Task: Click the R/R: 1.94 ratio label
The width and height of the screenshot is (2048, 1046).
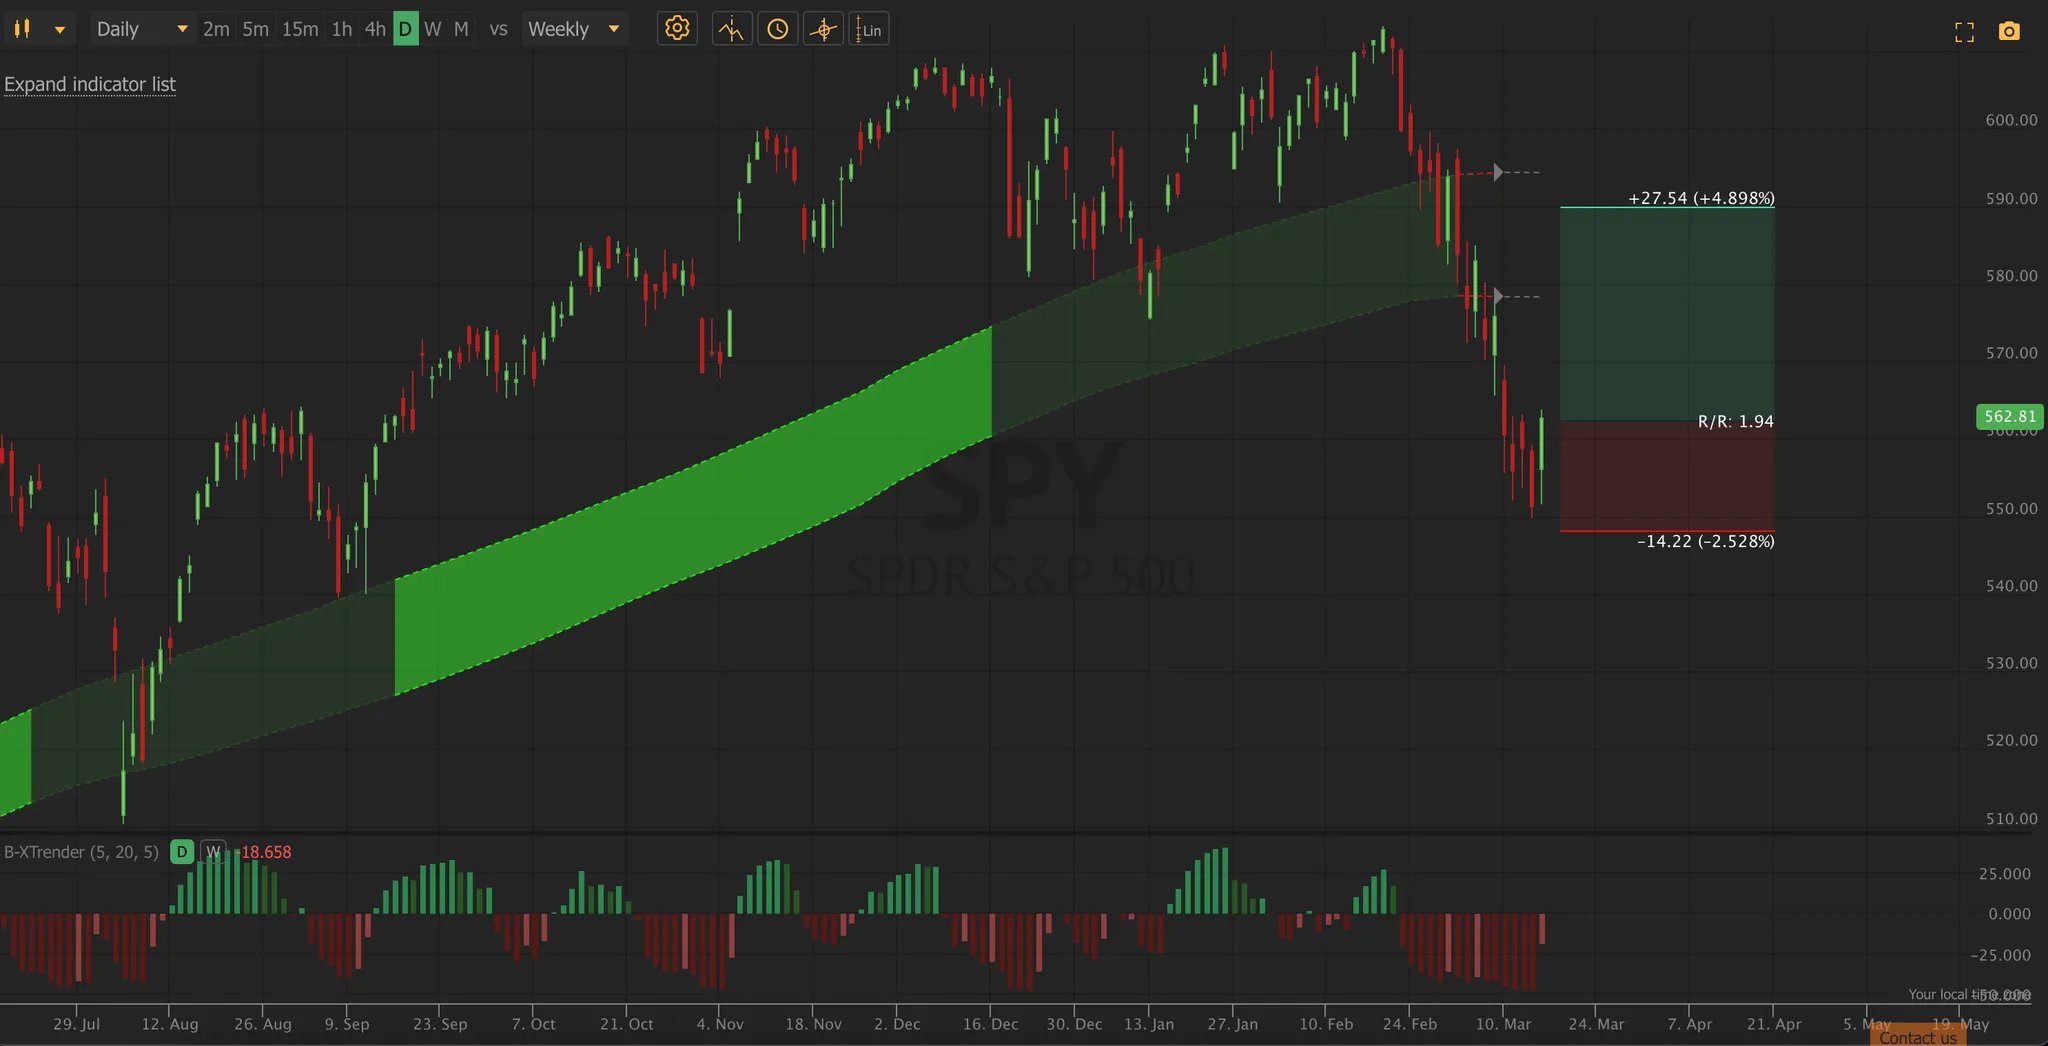Action: 1736,421
